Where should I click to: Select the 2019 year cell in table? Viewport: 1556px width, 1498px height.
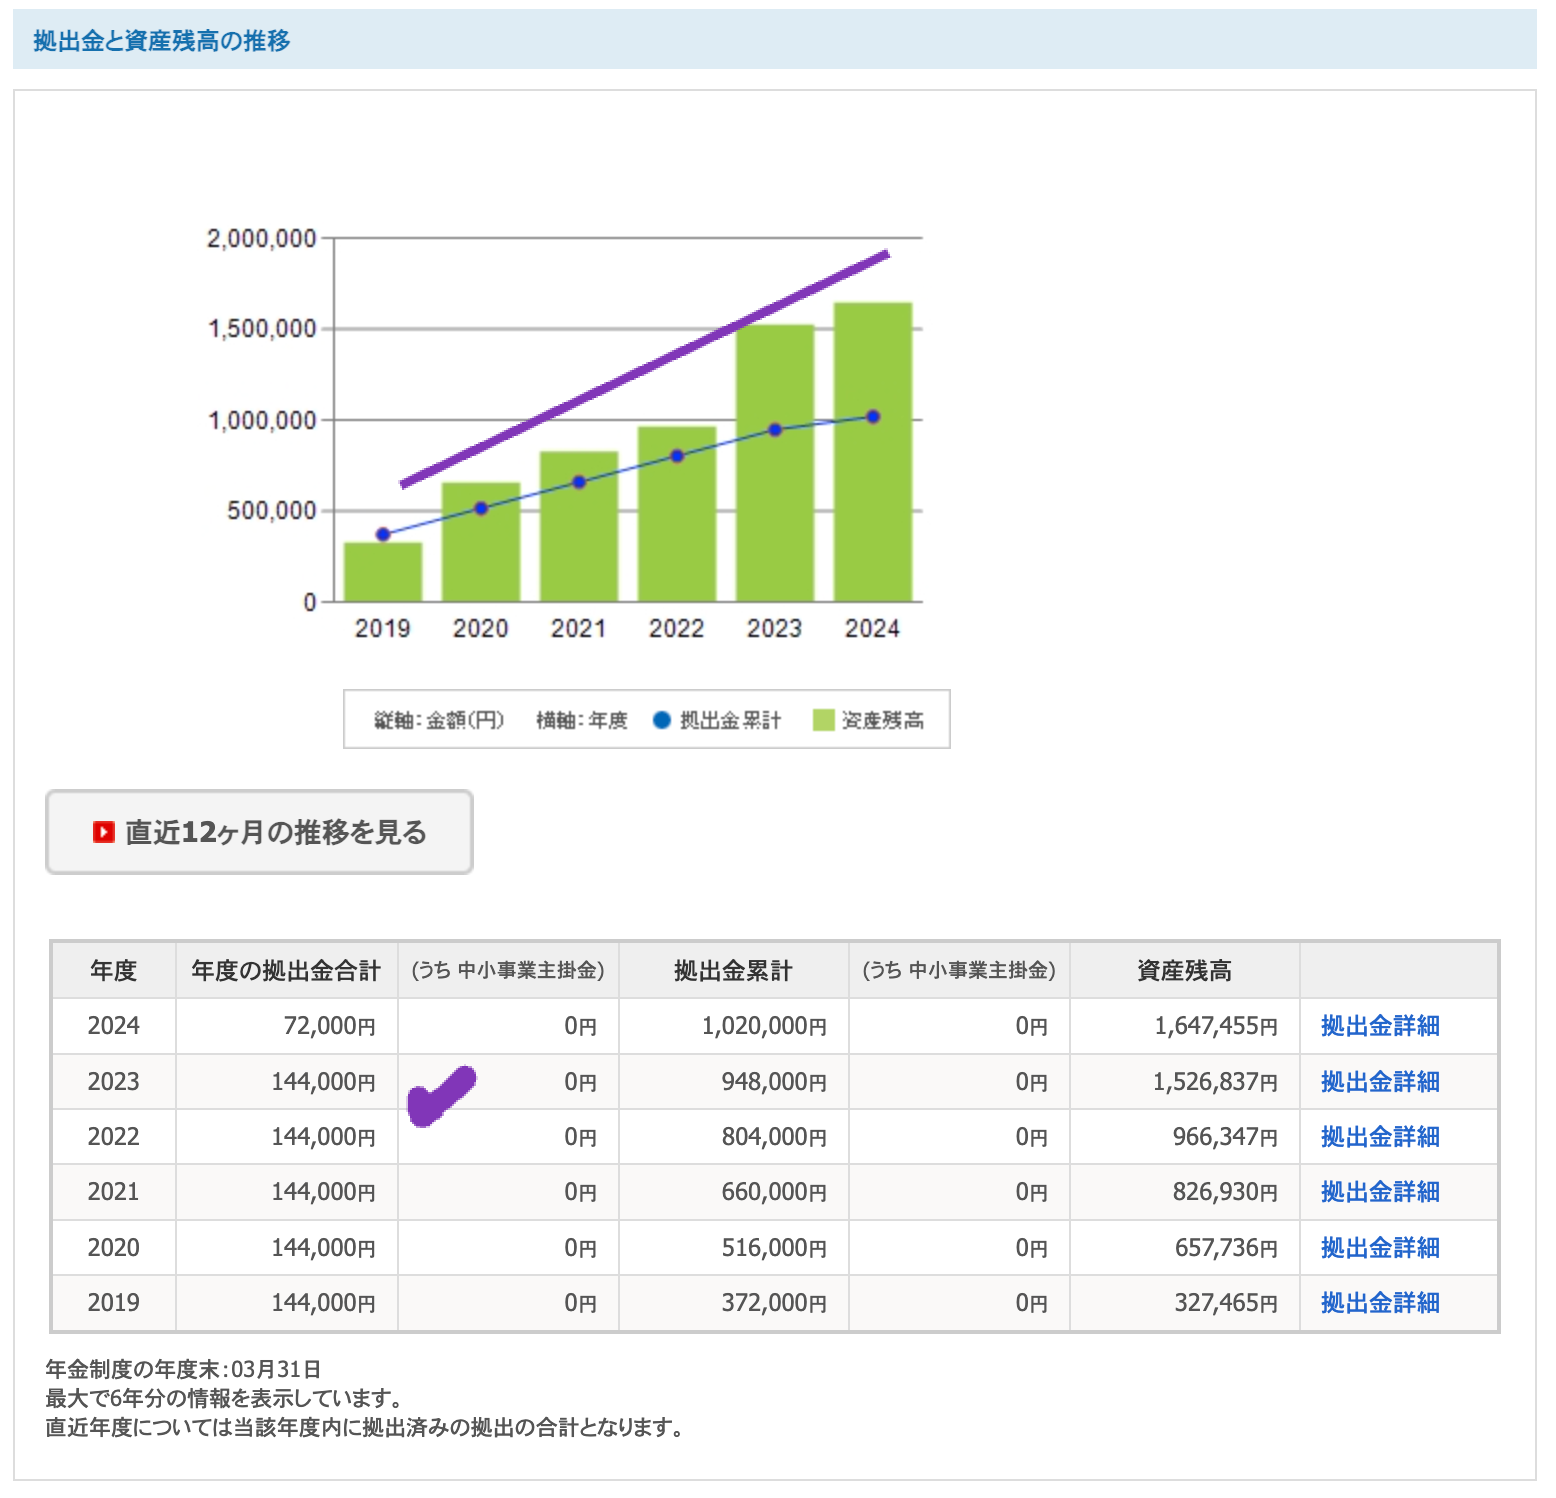[x=113, y=1303]
